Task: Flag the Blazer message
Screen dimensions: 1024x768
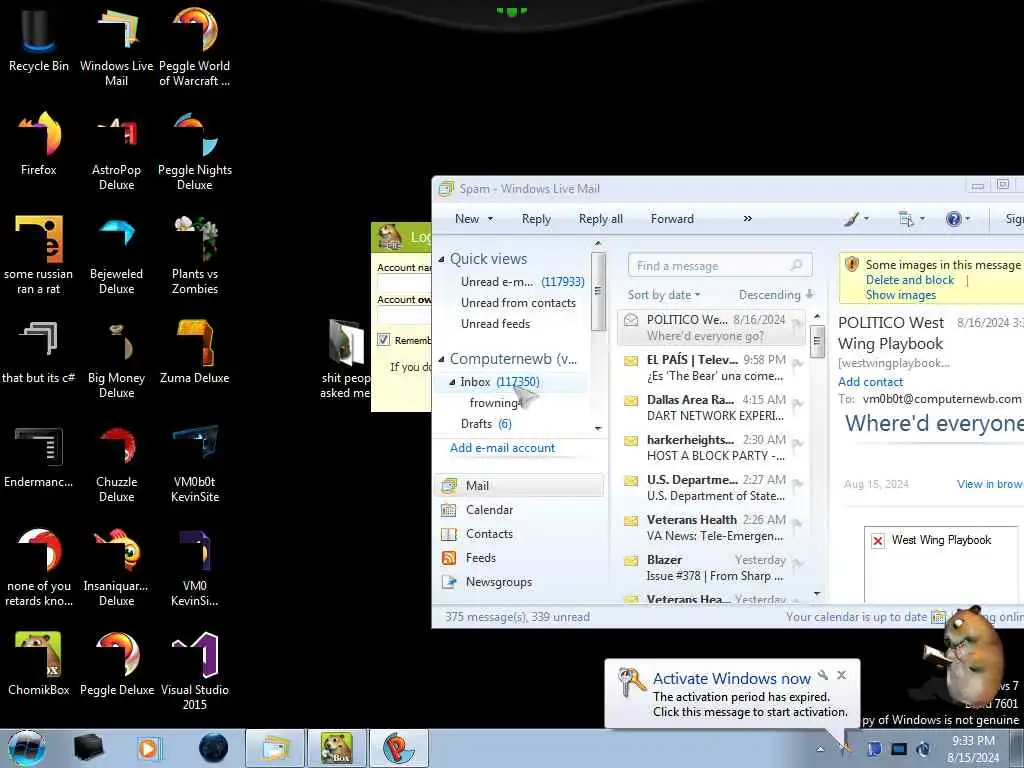Action: click(x=797, y=564)
